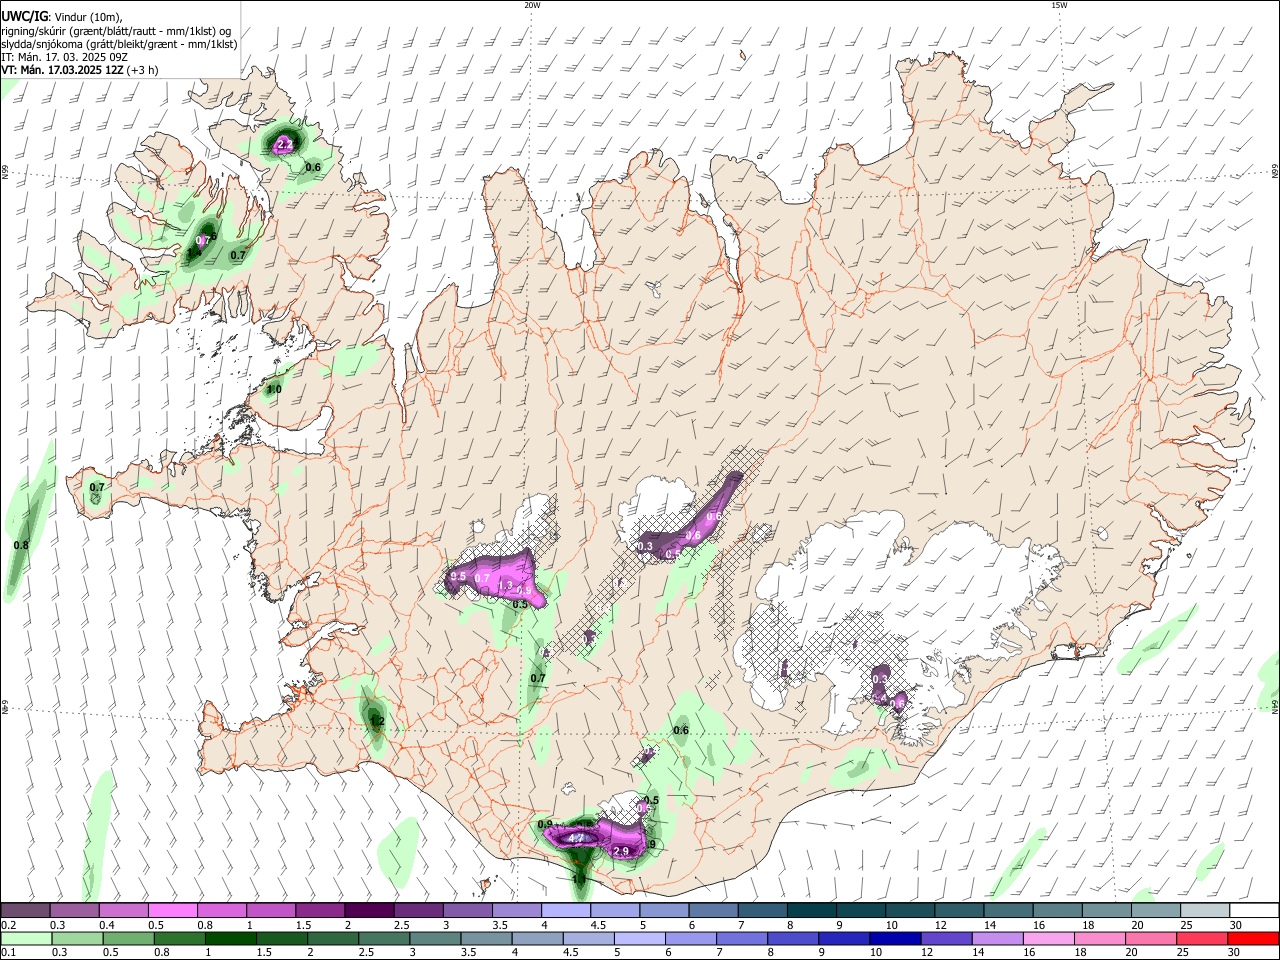Click the '15W' longitude label at top
Screen dimensions: 1280x960
pyautogui.click(x=1059, y=5)
